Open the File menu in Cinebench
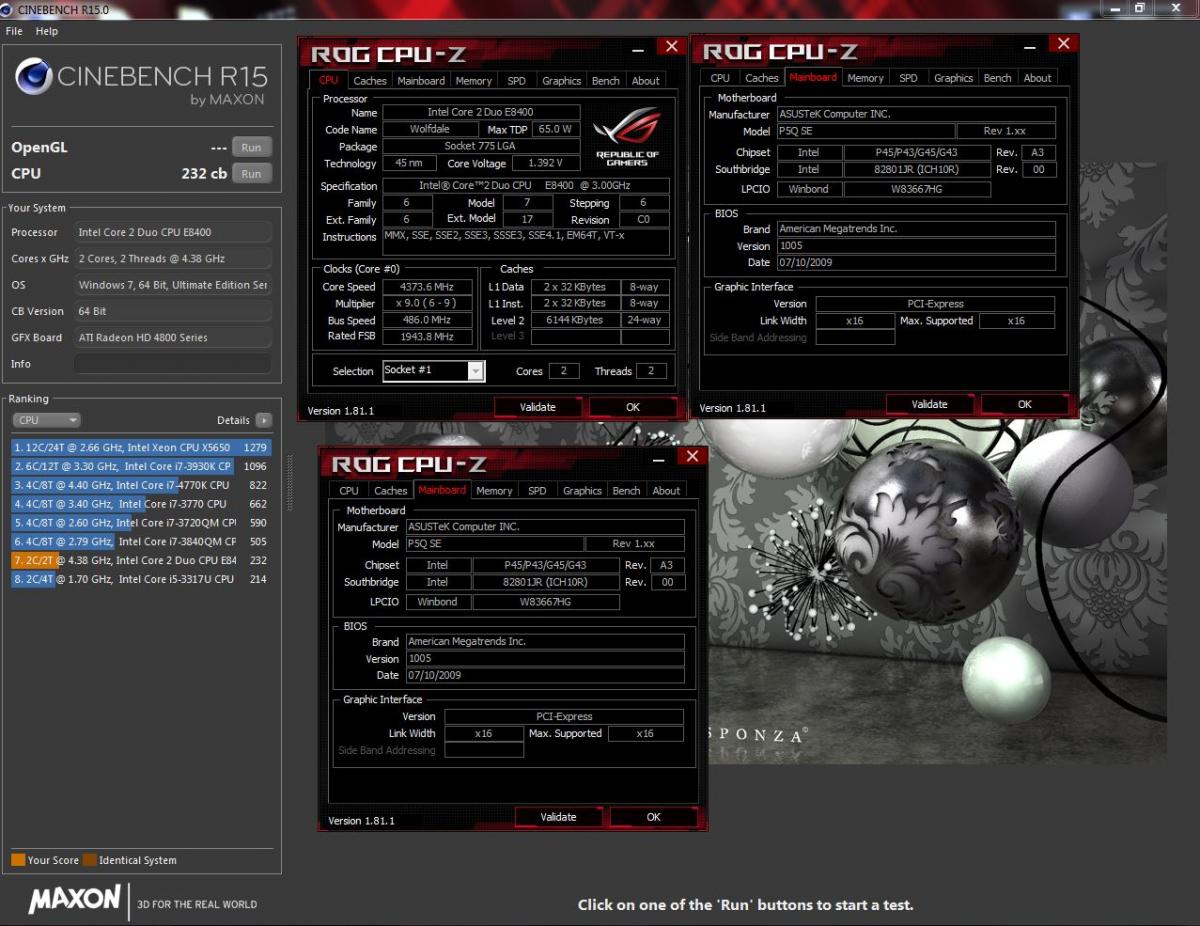This screenshot has height=926, width=1200. [14, 31]
